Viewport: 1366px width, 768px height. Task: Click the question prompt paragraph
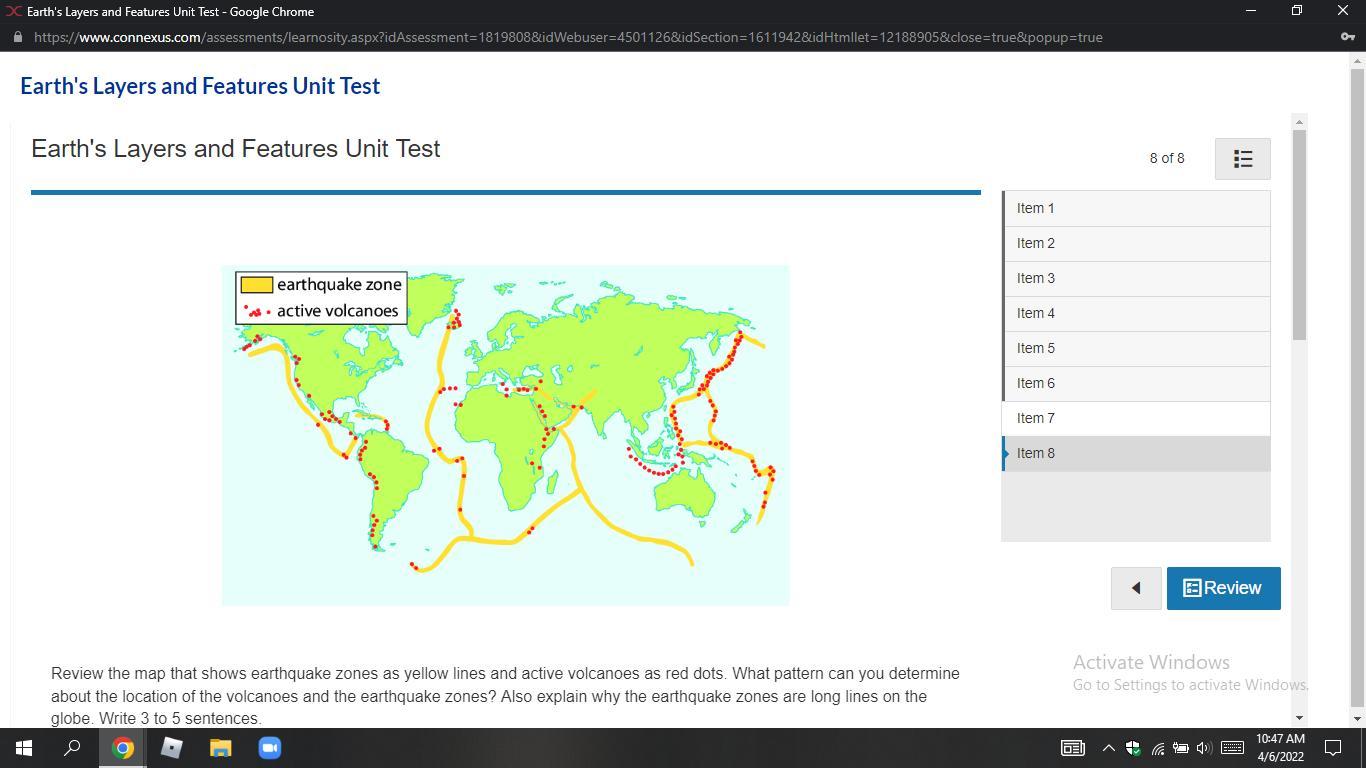(505, 696)
